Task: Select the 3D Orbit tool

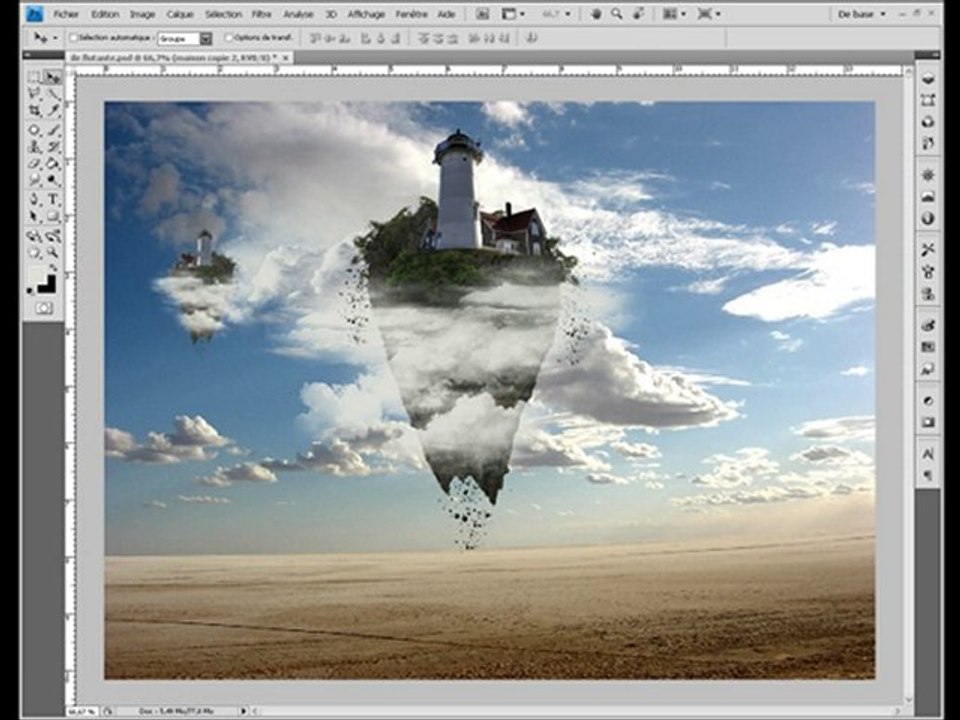Action: [x=53, y=236]
